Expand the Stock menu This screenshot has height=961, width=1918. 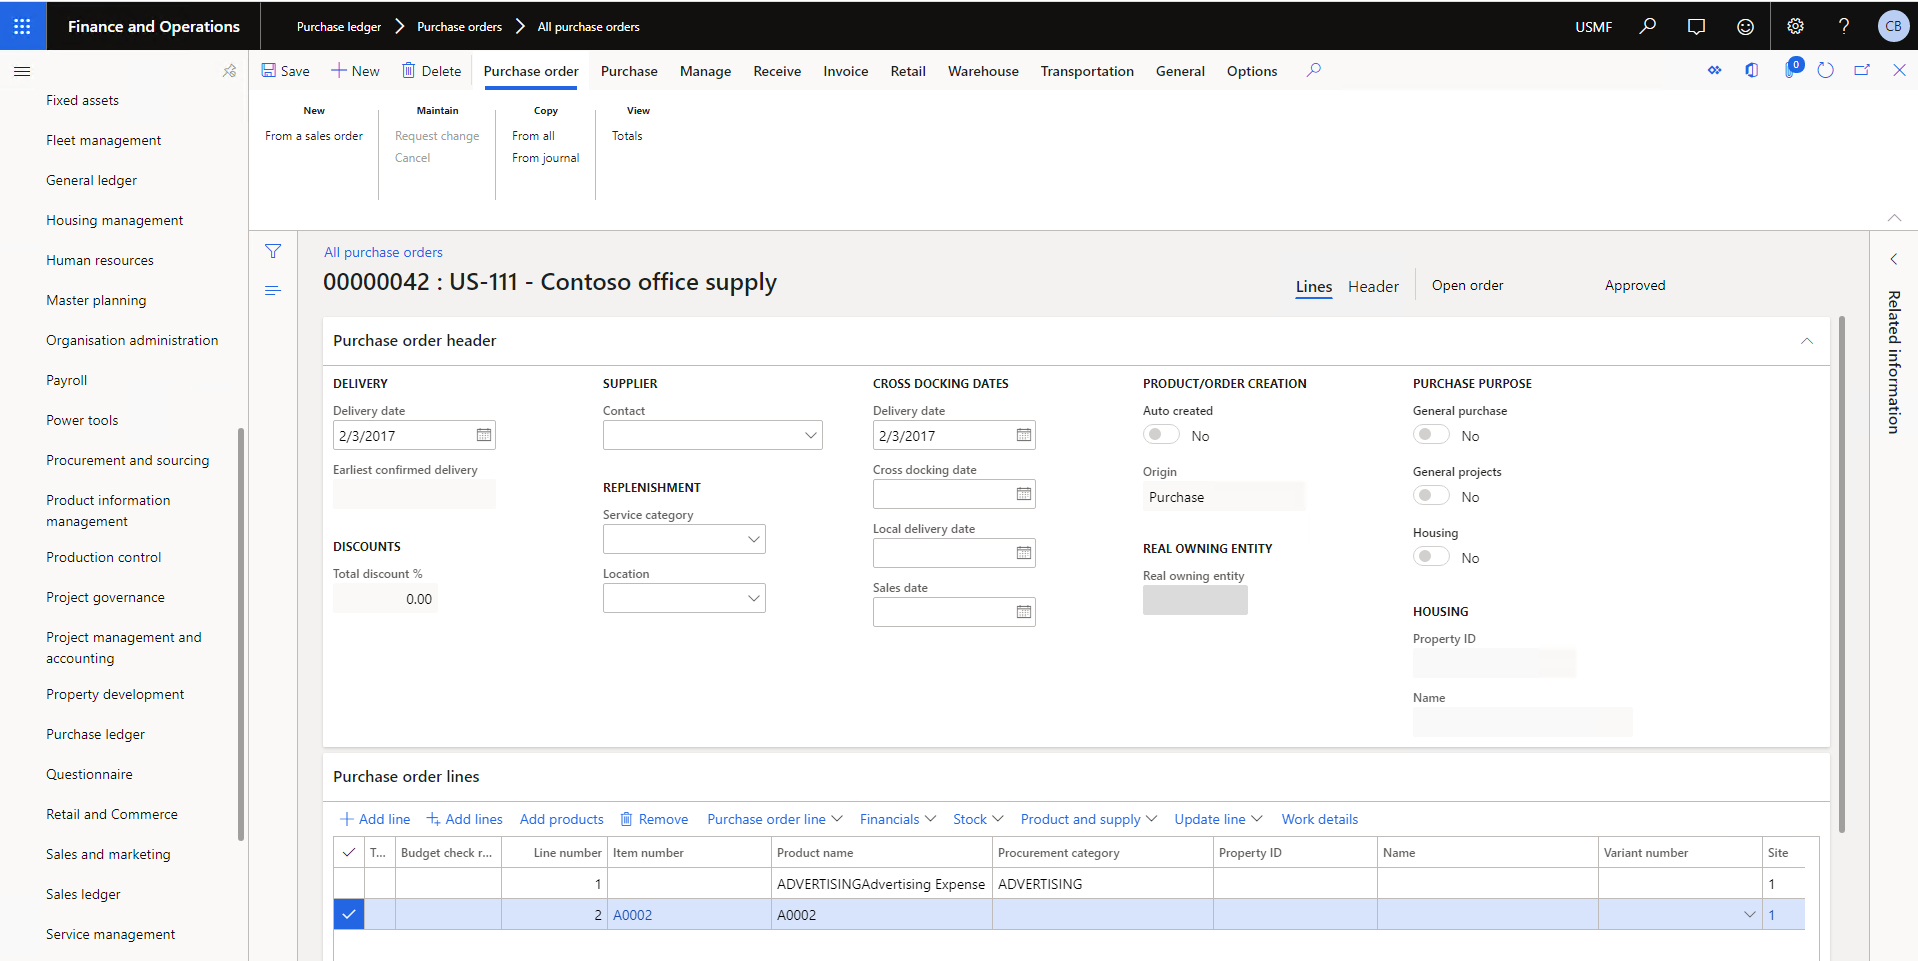pos(978,819)
